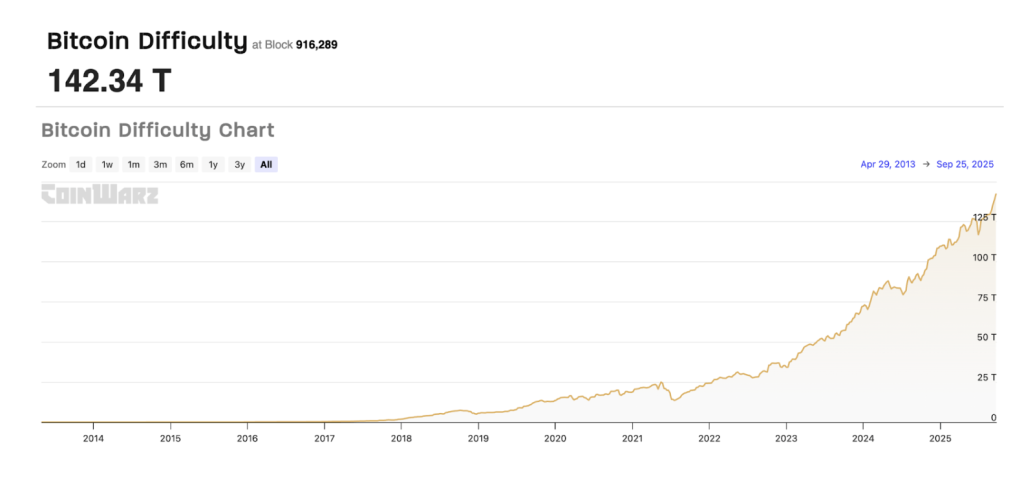1024x486 pixels.
Task: Switch the chart zoom to 3m
Action: (160, 164)
